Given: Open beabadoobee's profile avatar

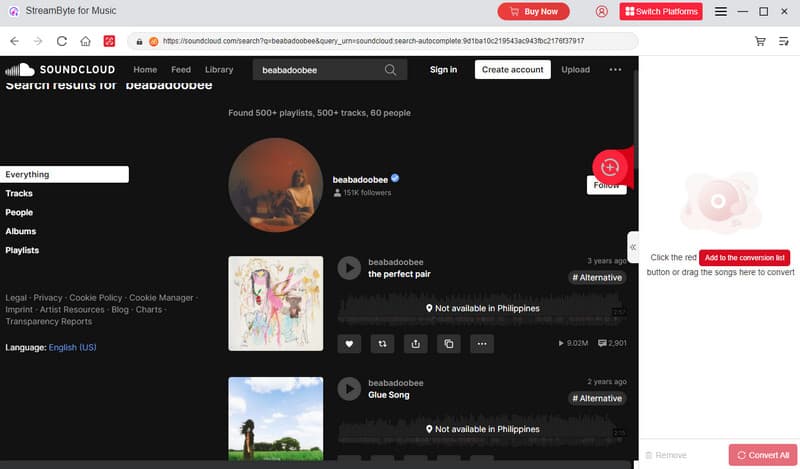Looking at the screenshot, I should (276, 185).
